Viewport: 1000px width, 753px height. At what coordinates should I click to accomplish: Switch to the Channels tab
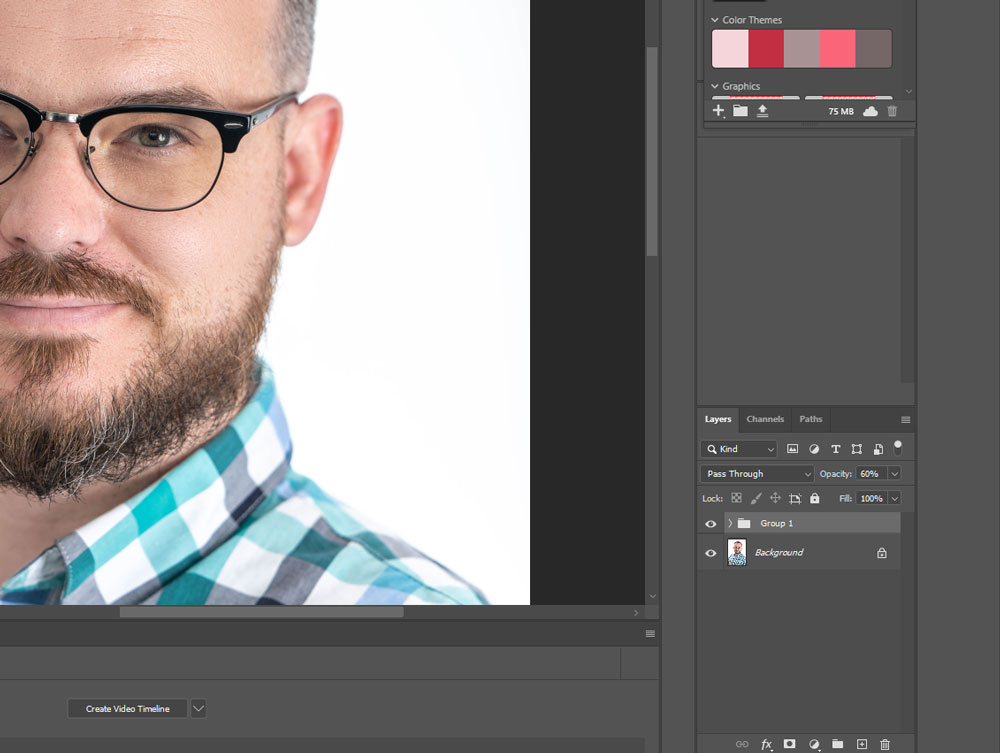tap(765, 419)
